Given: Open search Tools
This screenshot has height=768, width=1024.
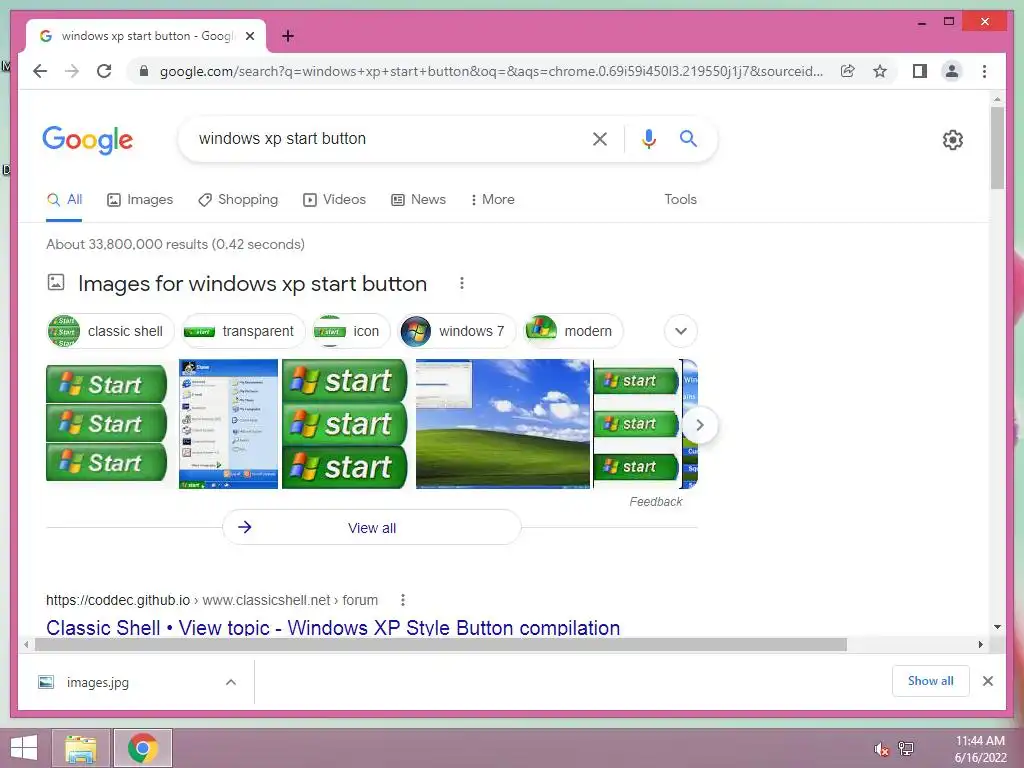Looking at the screenshot, I should (680, 199).
